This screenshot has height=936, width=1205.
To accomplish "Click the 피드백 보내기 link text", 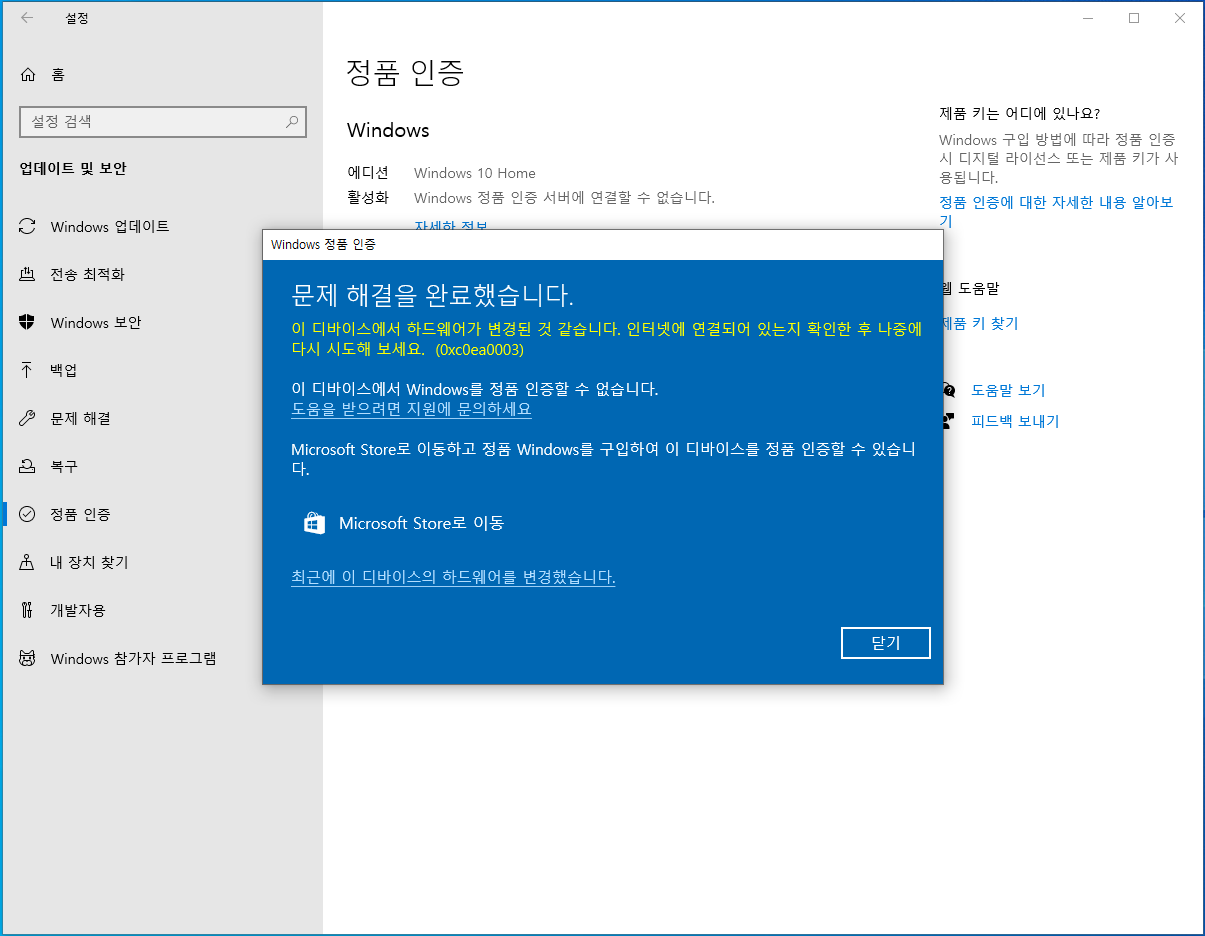I will (x=1015, y=421).
